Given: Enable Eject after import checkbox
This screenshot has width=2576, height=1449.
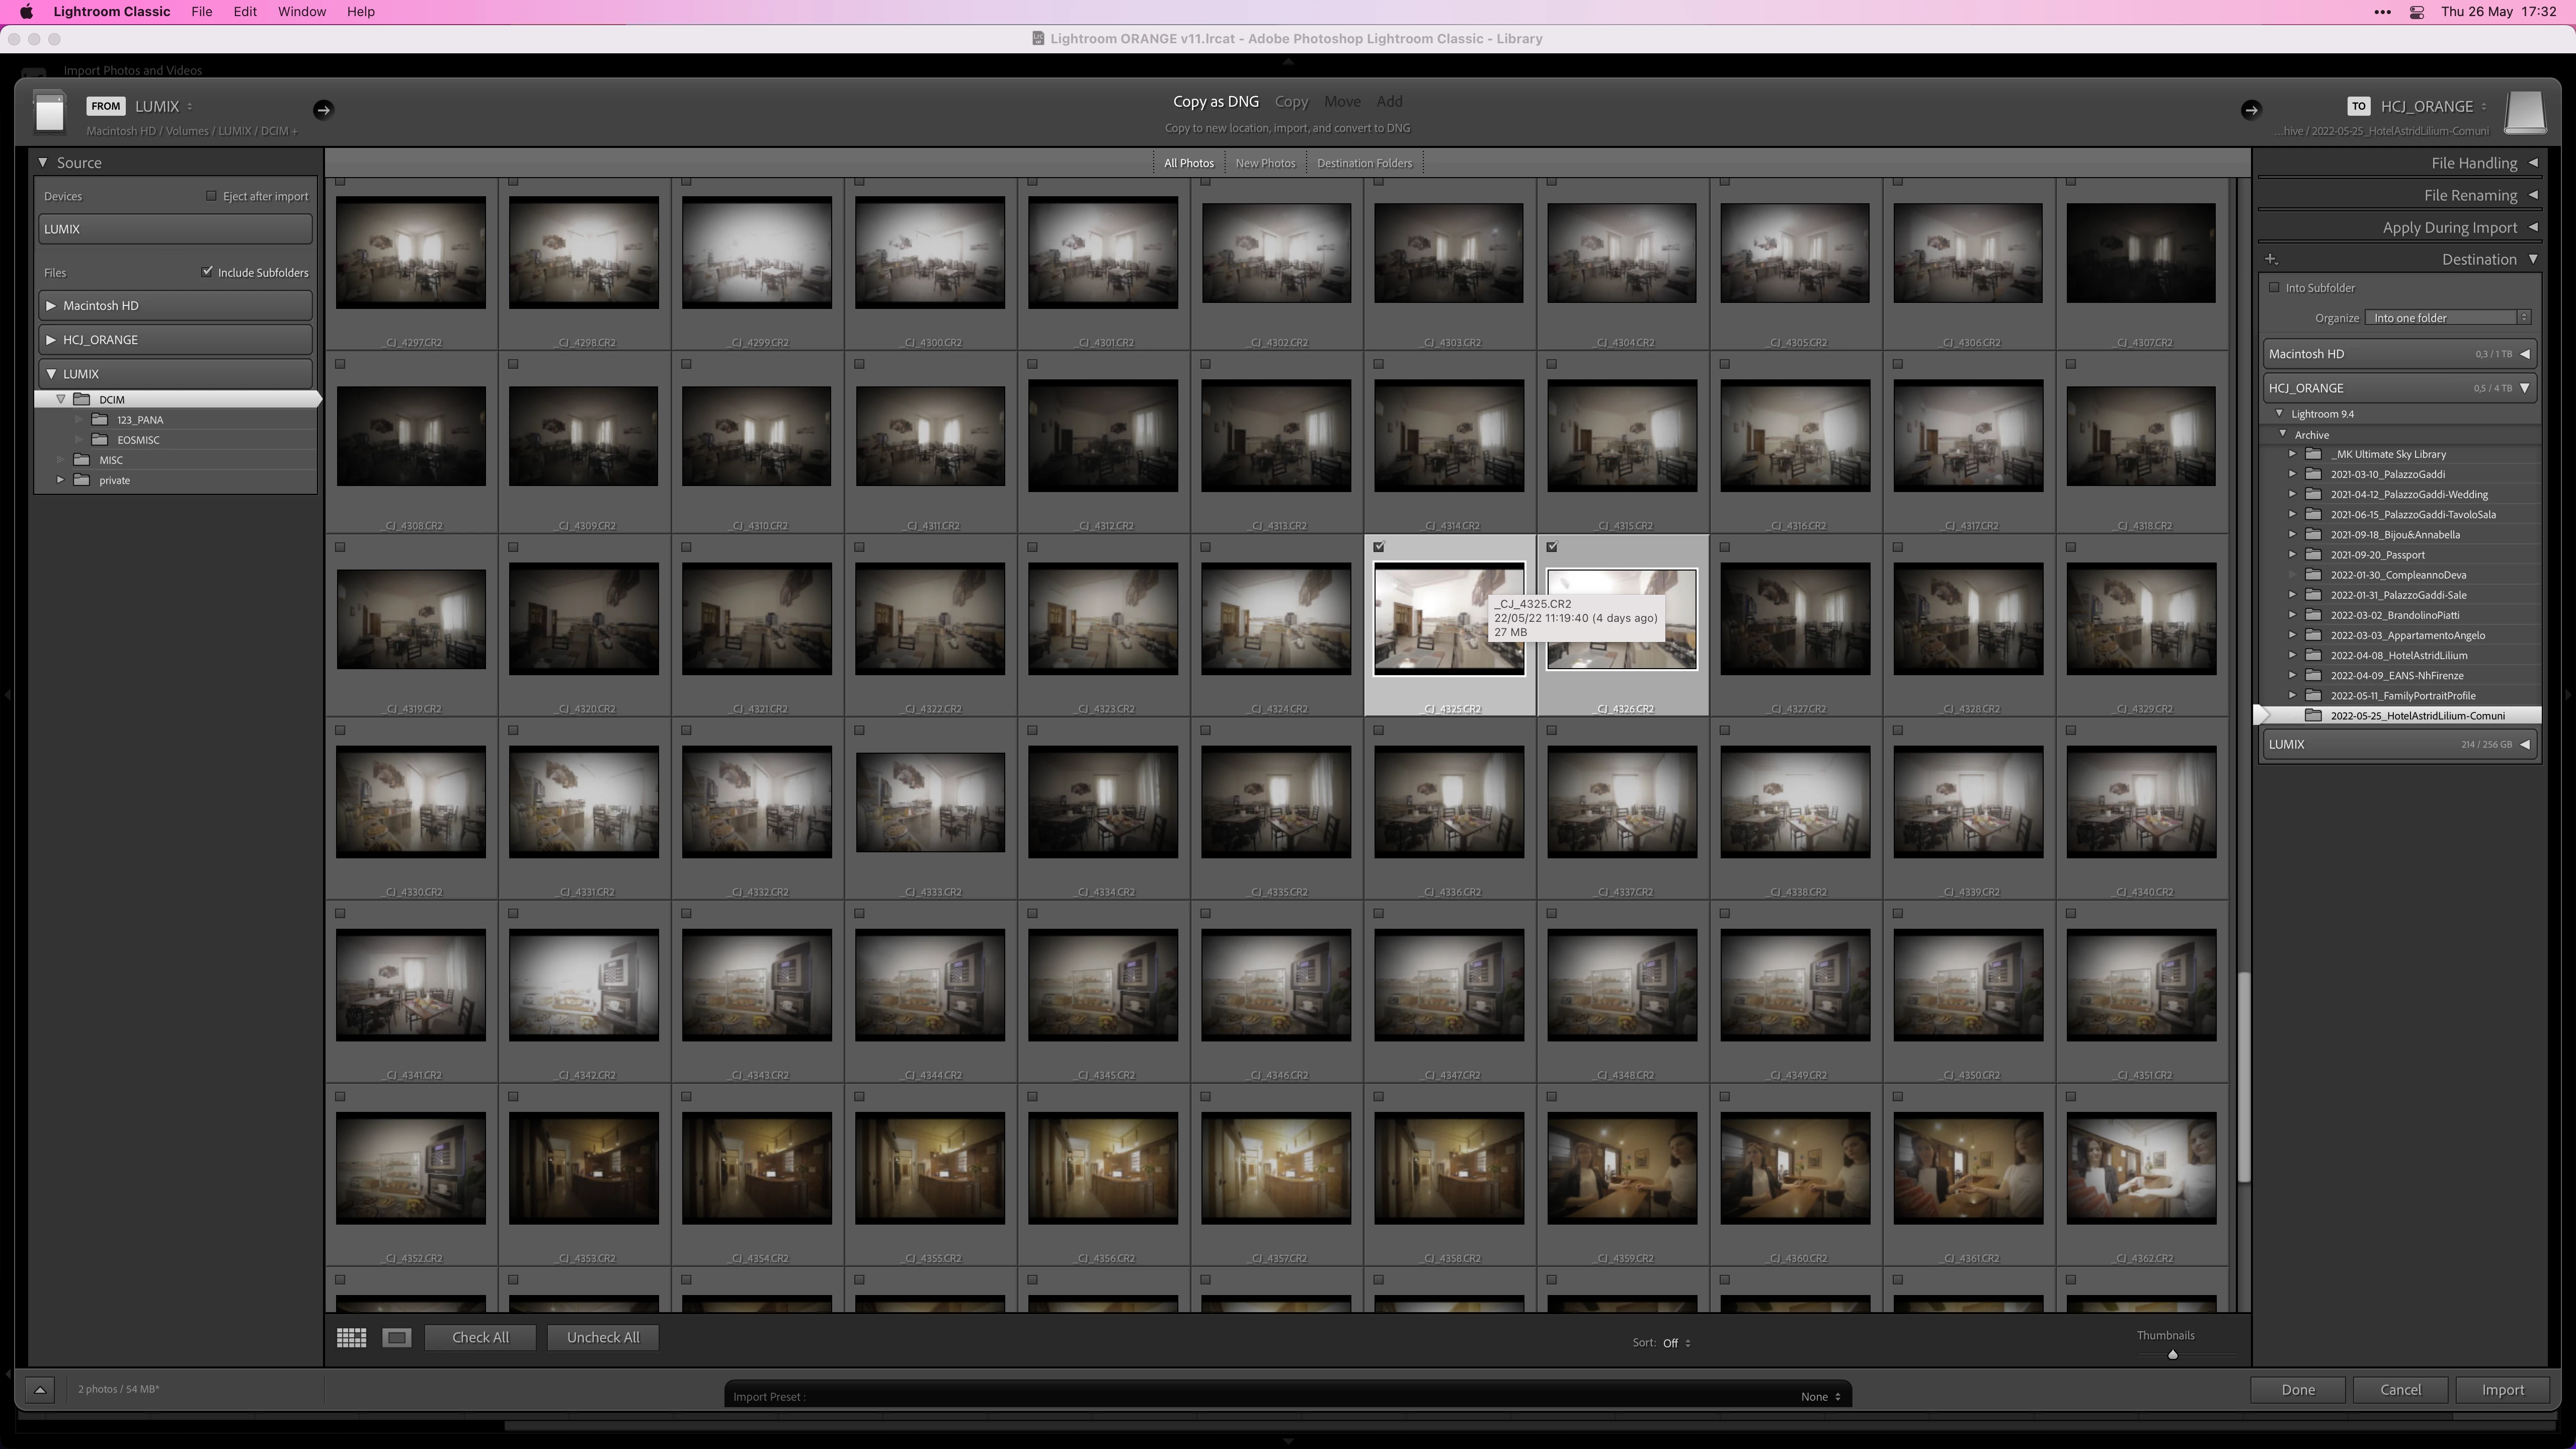Looking at the screenshot, I should (x=211, y=196).
